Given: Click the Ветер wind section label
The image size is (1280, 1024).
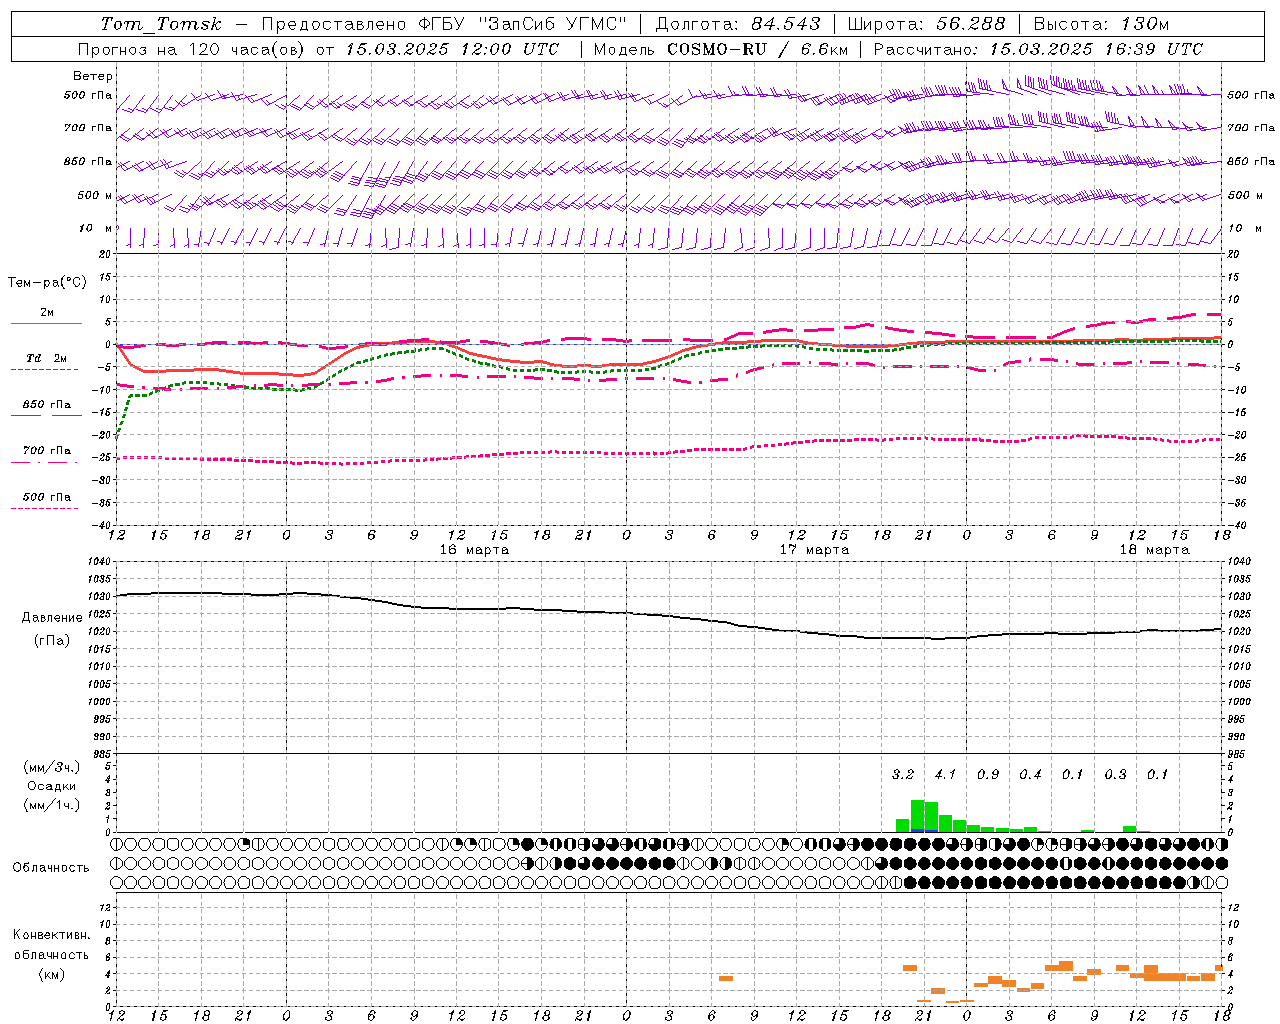Looking at the screenshot, I should pos(93,76).
